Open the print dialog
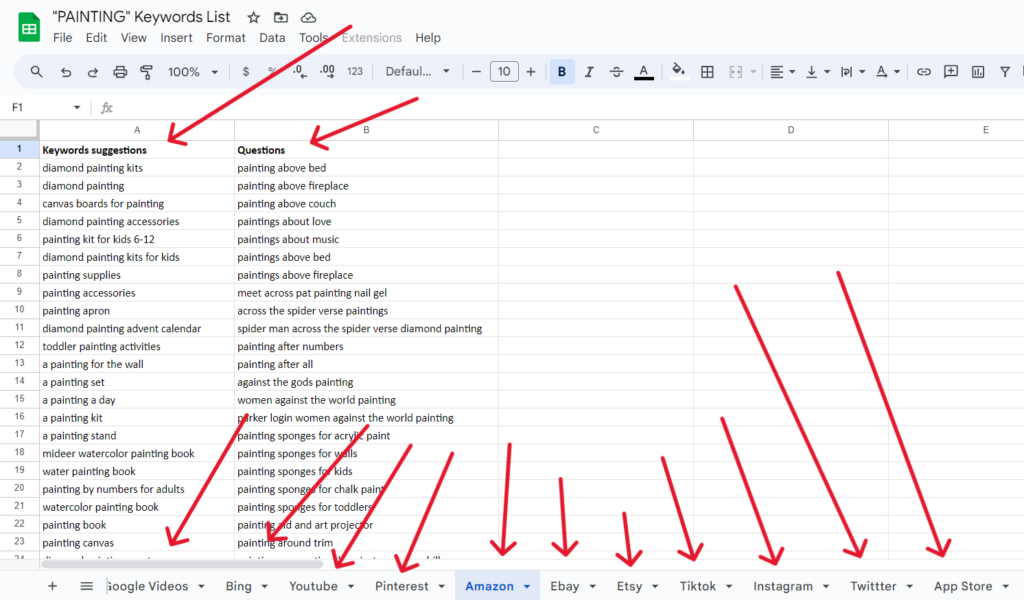 (x=119, y=71)
